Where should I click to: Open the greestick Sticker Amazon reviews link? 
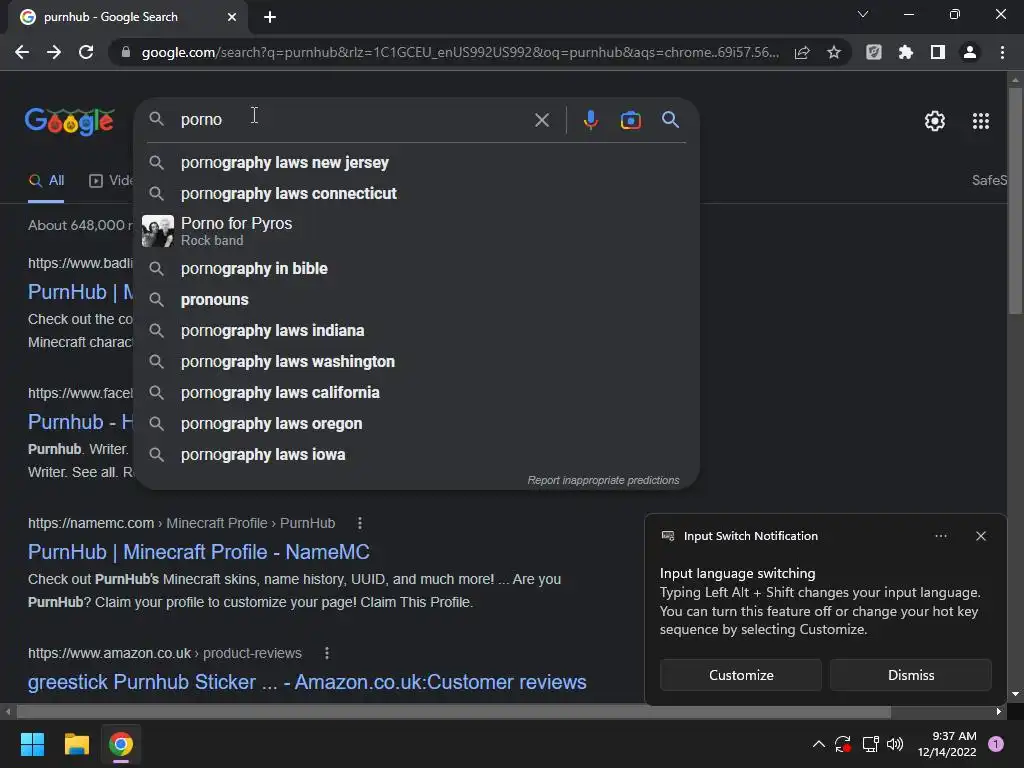click(307, 682)
